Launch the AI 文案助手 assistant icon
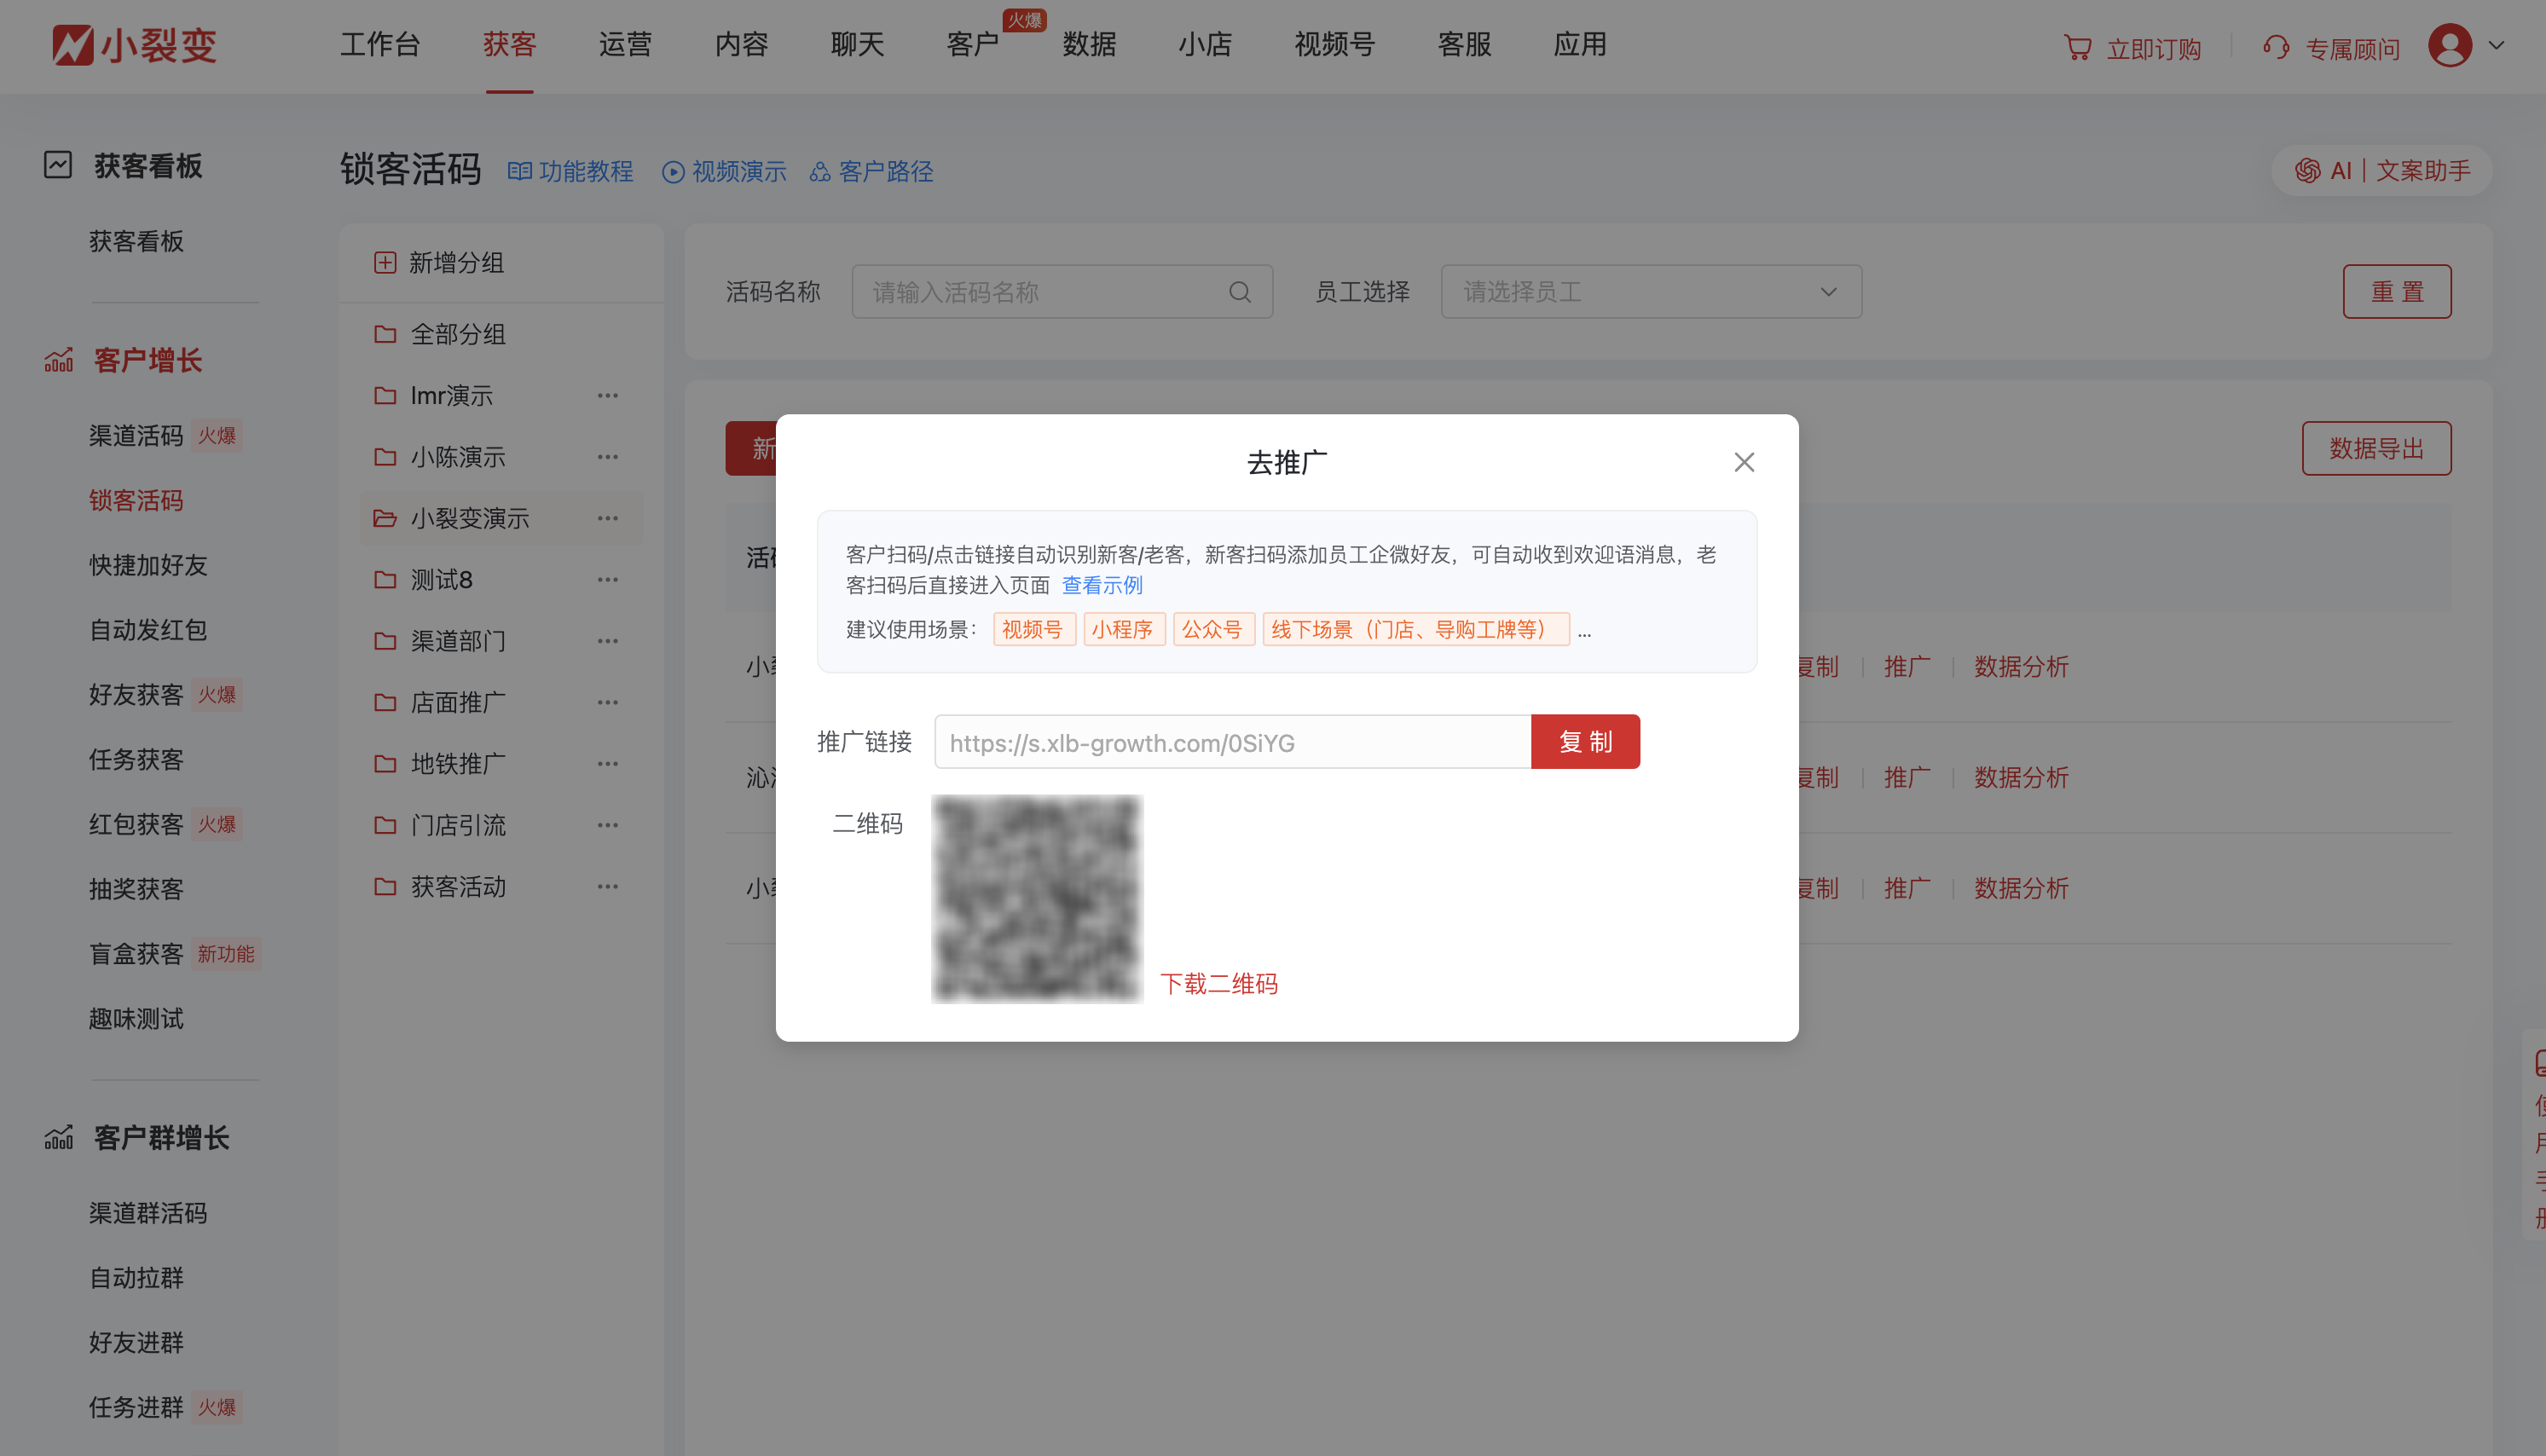This screenshot has height=1456, width=2546. [x=2309, y=170]
